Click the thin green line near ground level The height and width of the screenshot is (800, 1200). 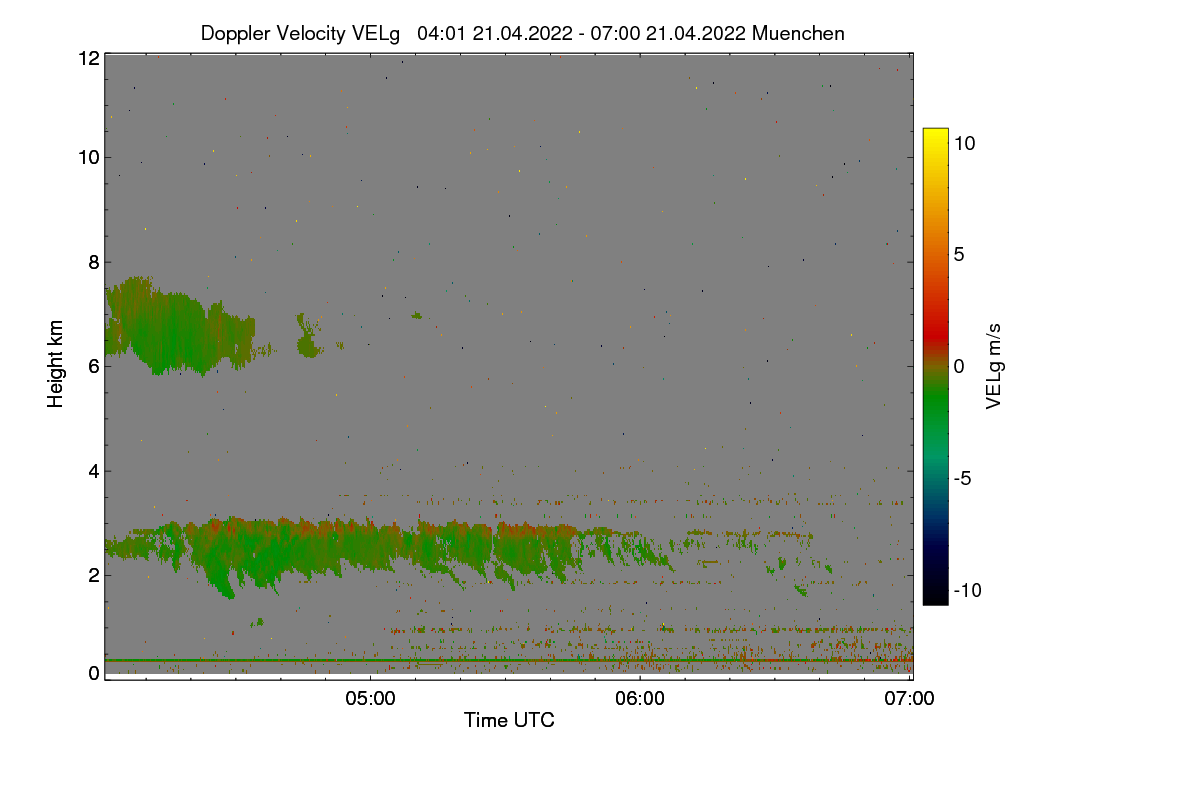pos(509,660)
